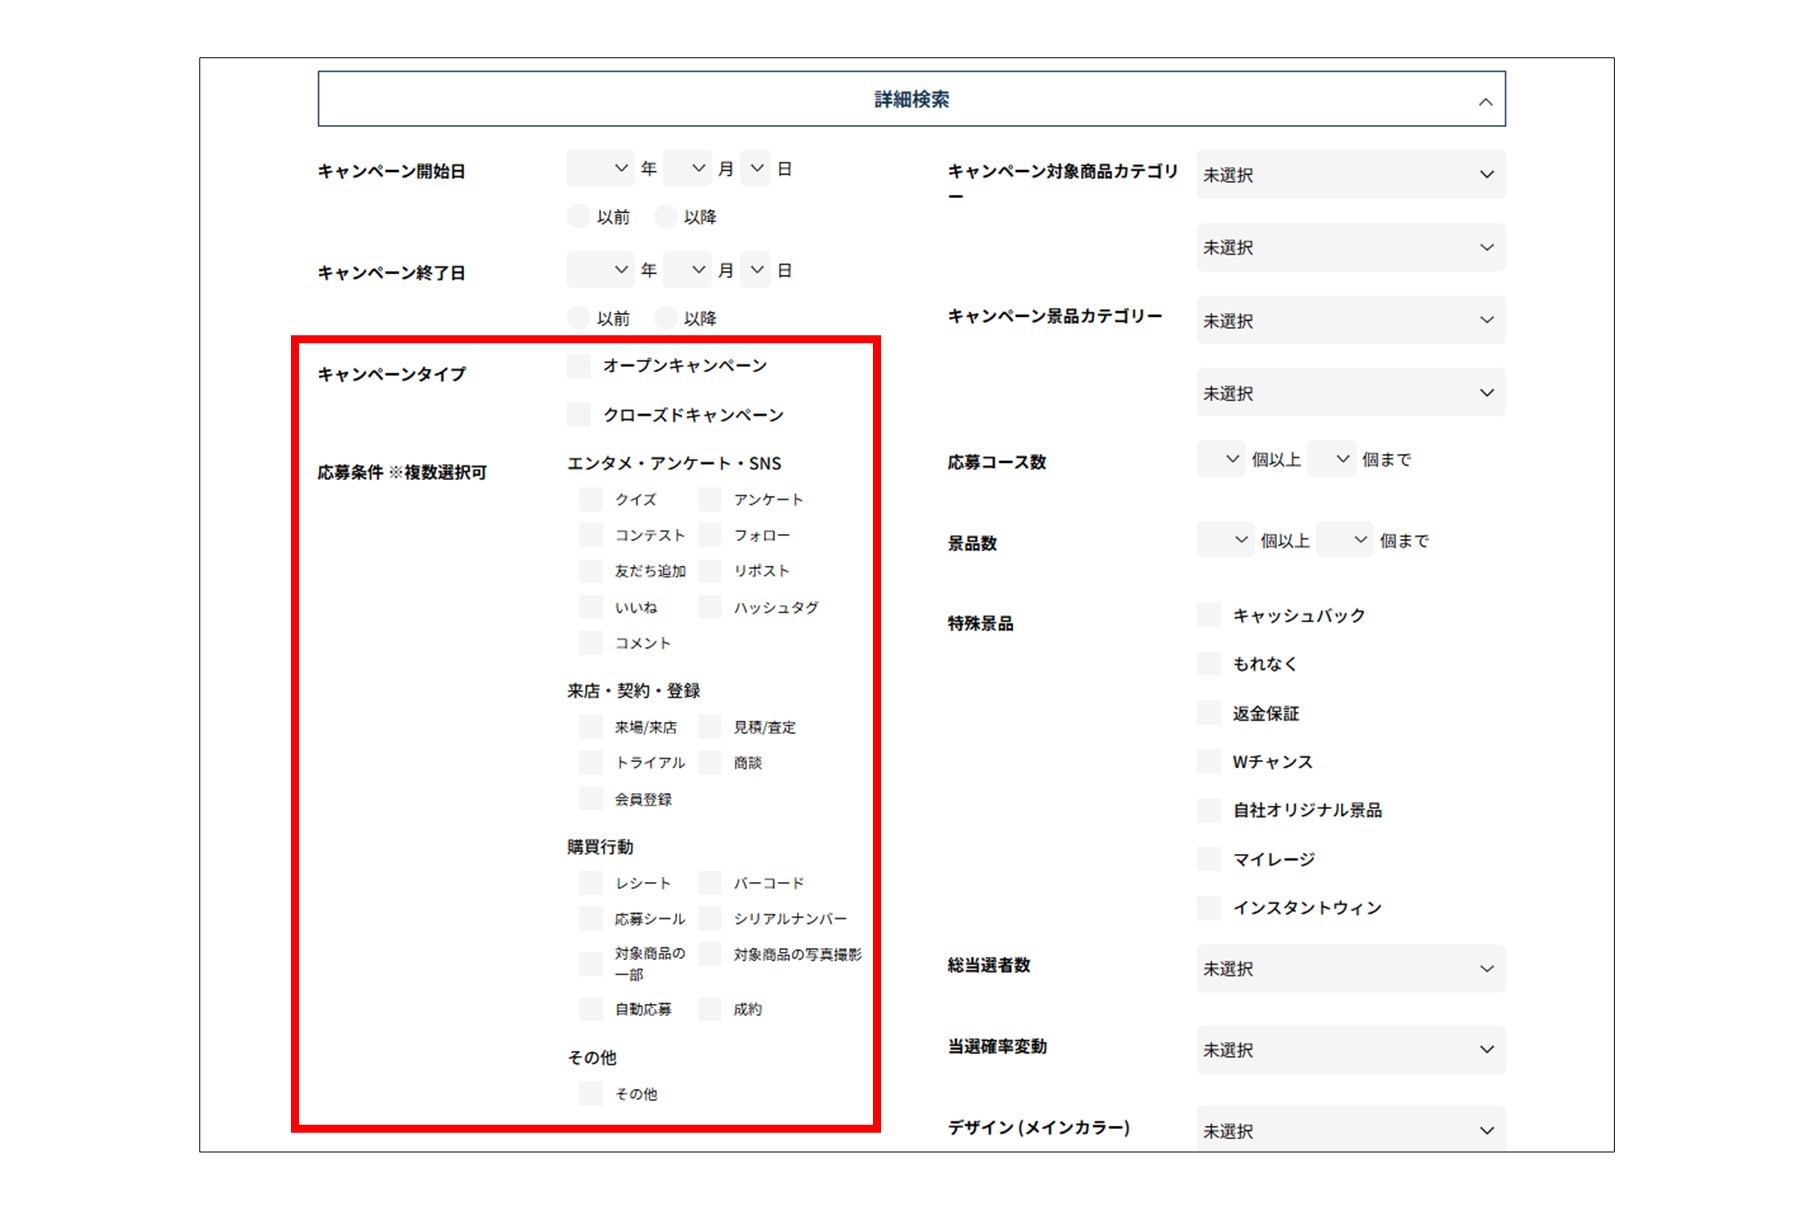Check the ハッシュタグ checkbox
The image size is (1814, 1210).
(x=709, y=607)
